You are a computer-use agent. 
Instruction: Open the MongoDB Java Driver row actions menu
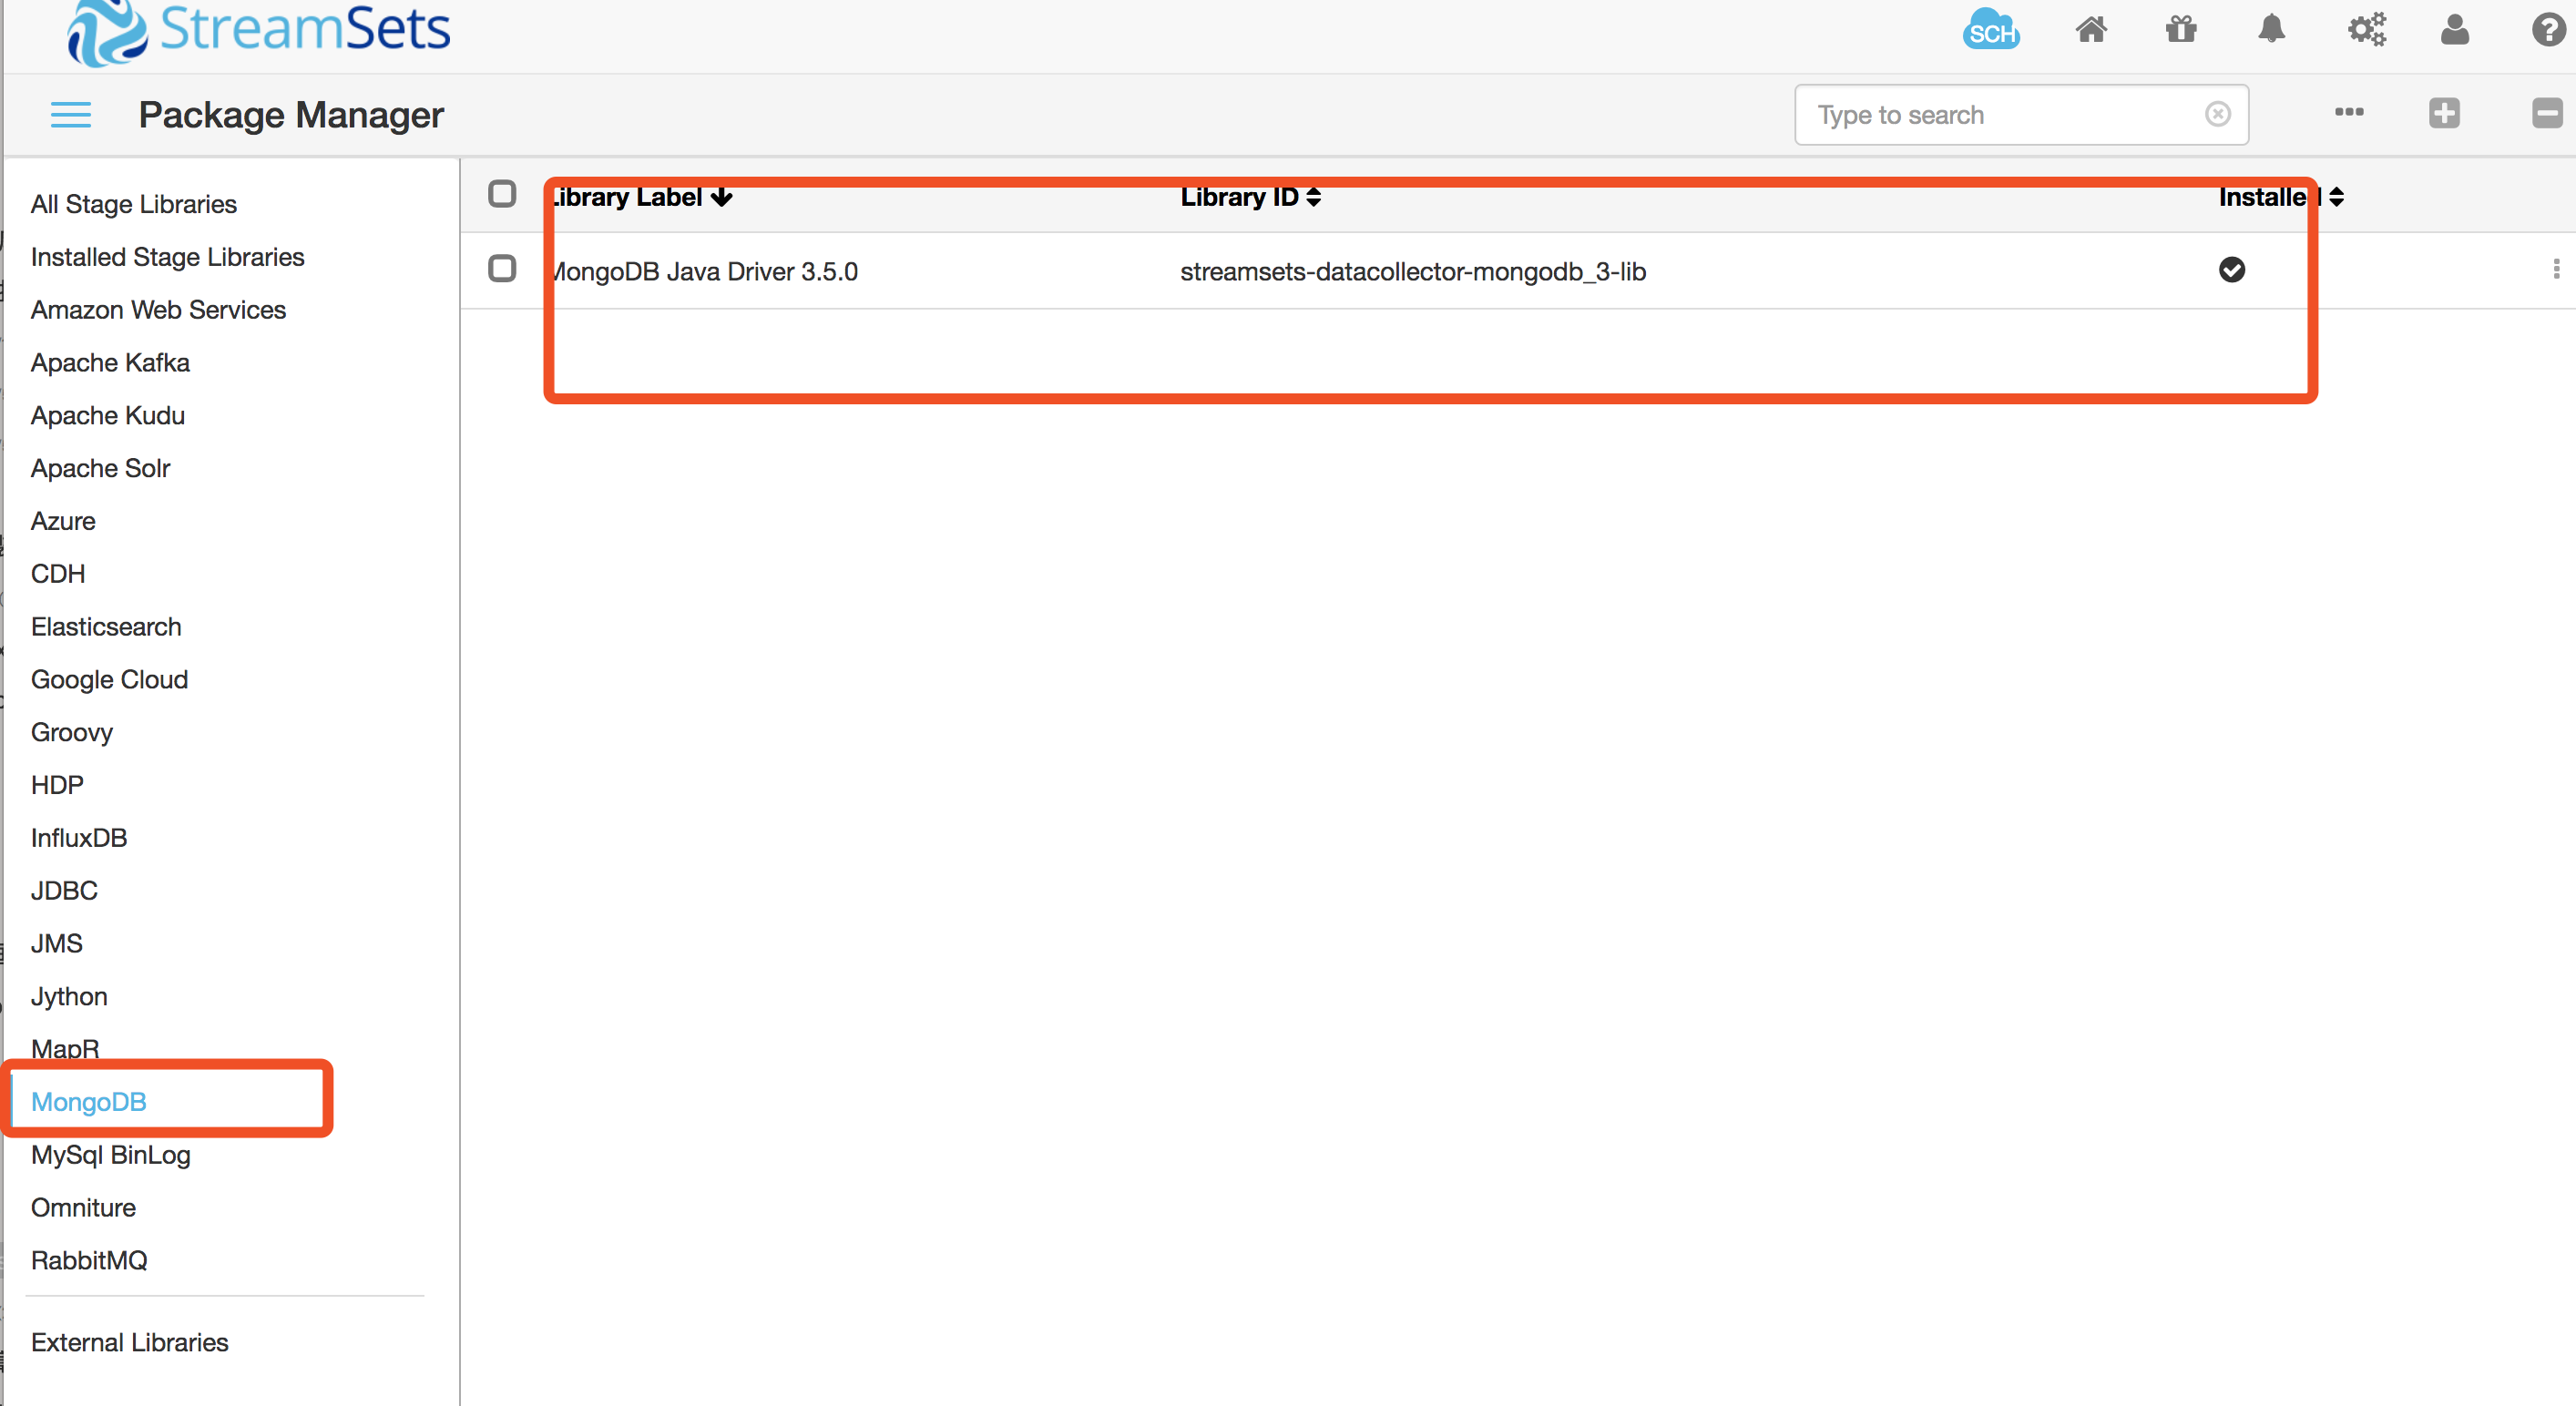pyautogui.click(x=2556, y=269)
